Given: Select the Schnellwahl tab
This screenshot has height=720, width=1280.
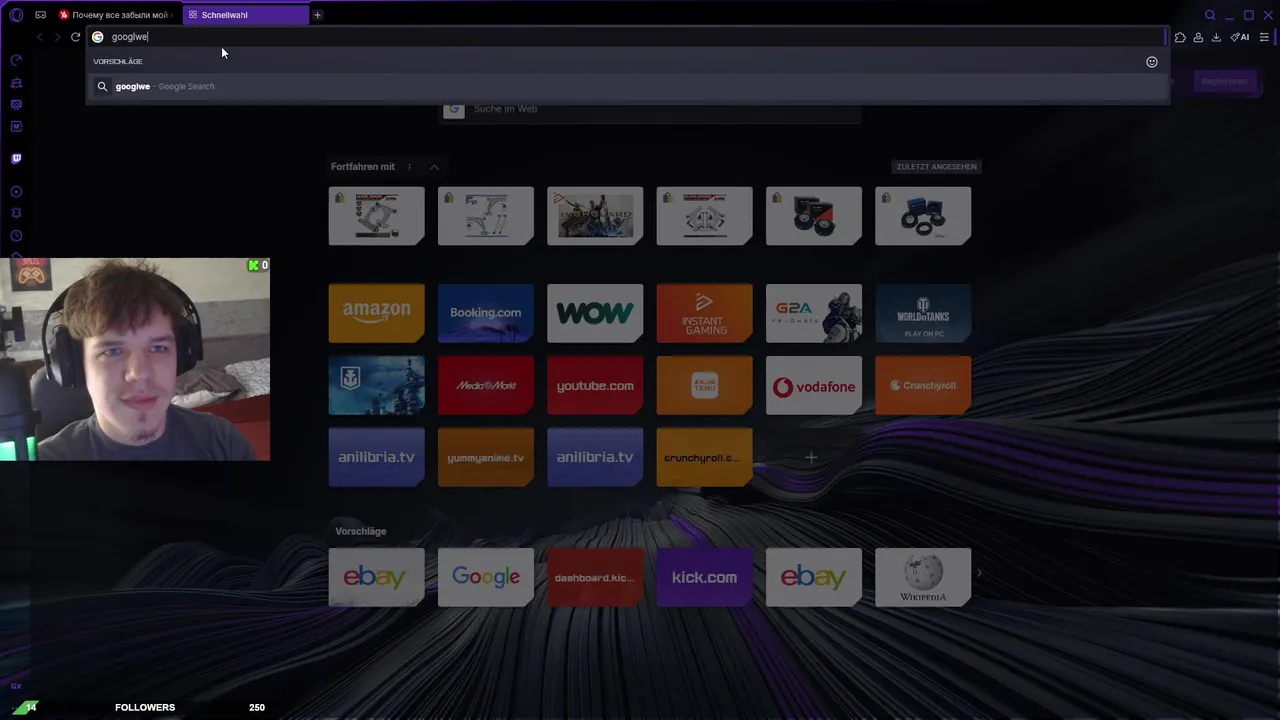Looking at the screenshot, I should [x=245, y=15].
